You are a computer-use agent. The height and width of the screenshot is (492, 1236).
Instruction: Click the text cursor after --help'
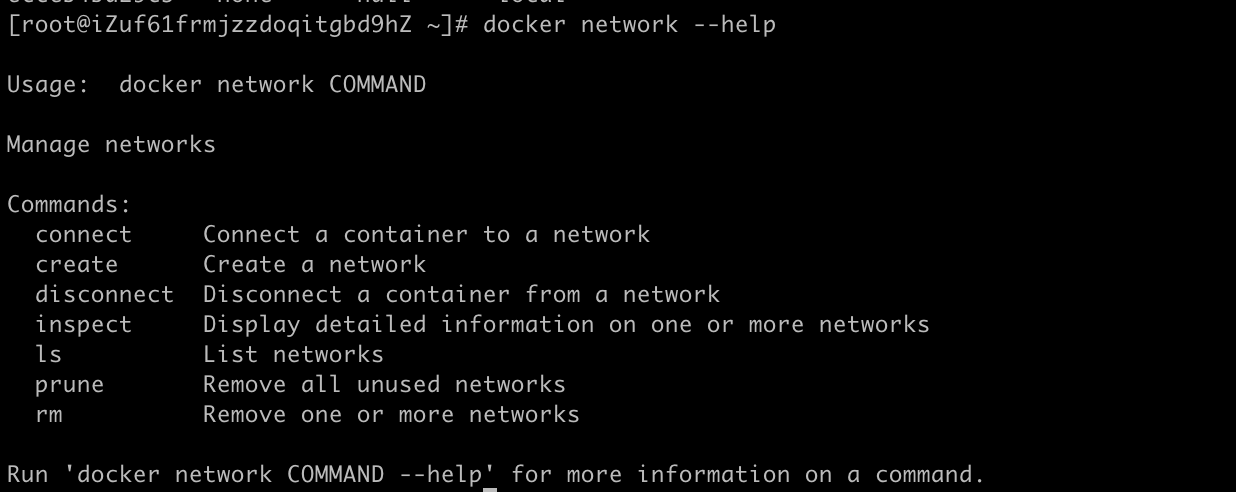click(x=490, y=475)
